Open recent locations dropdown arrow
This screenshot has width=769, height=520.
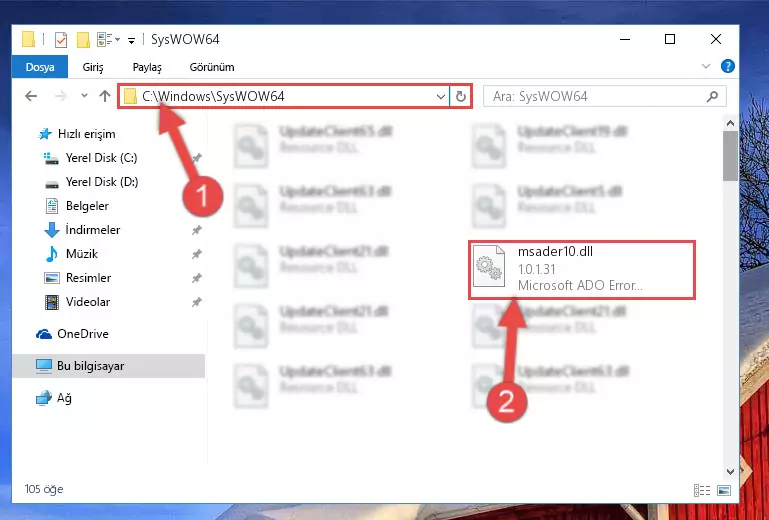click(x=84, y=96)
